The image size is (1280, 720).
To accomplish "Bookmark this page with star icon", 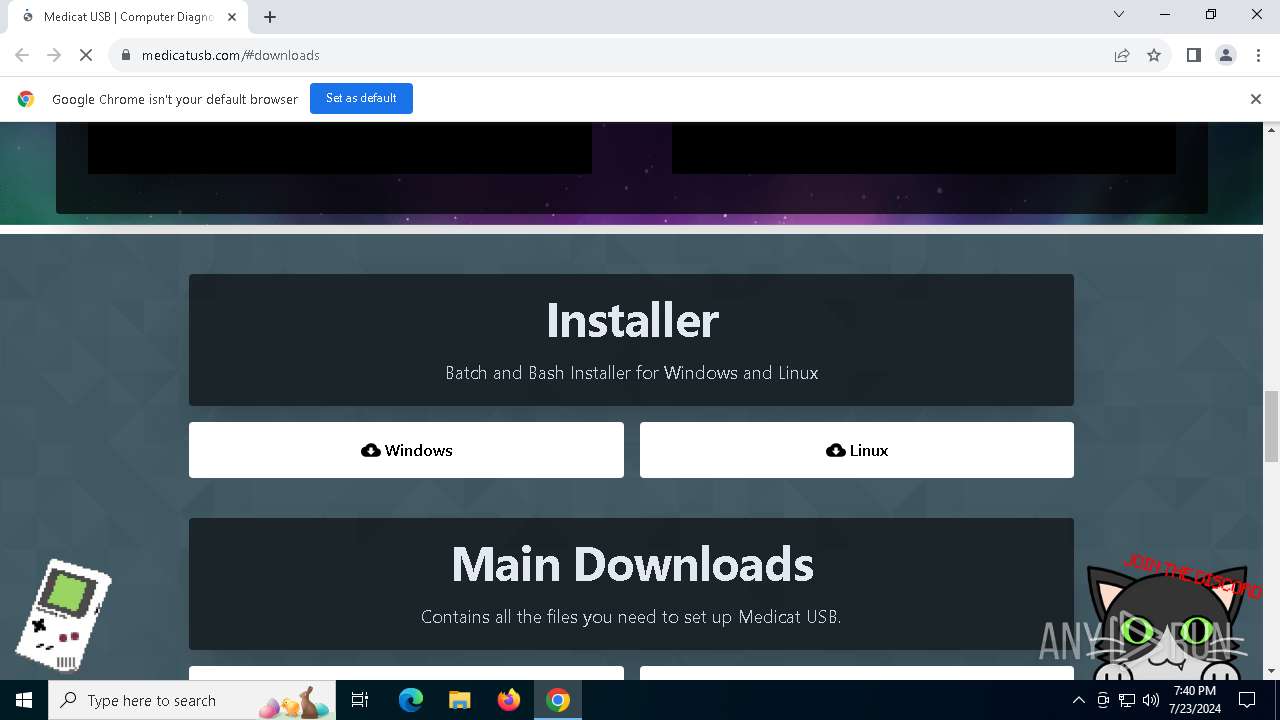I will click(x=1154, y=55).
